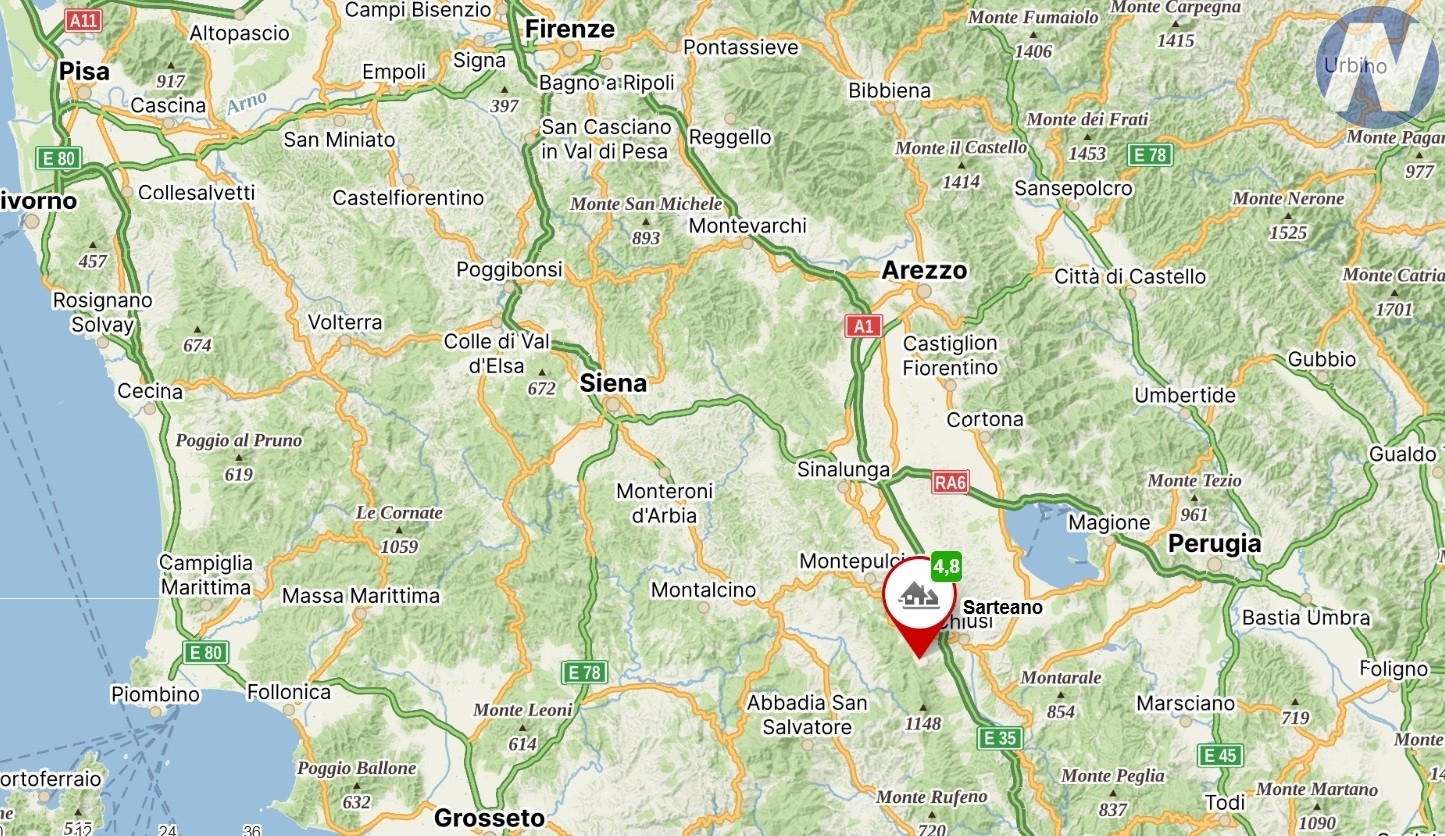This screenshot has height=836, width=1445.
Task: Click the Siena city label
Action: tap(613, 383)
